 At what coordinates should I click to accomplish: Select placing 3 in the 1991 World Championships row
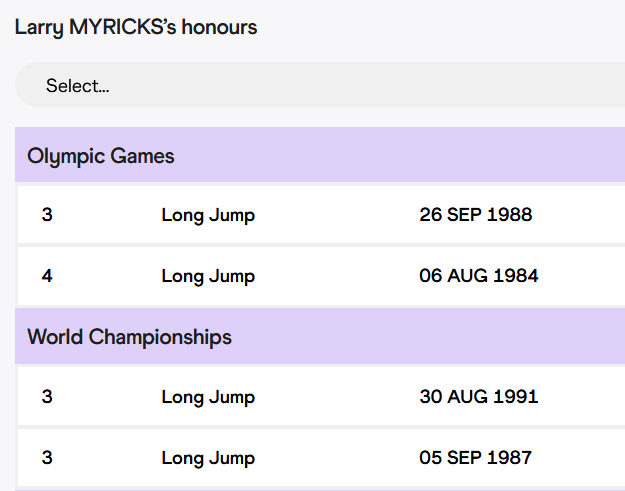coord(47,397)
